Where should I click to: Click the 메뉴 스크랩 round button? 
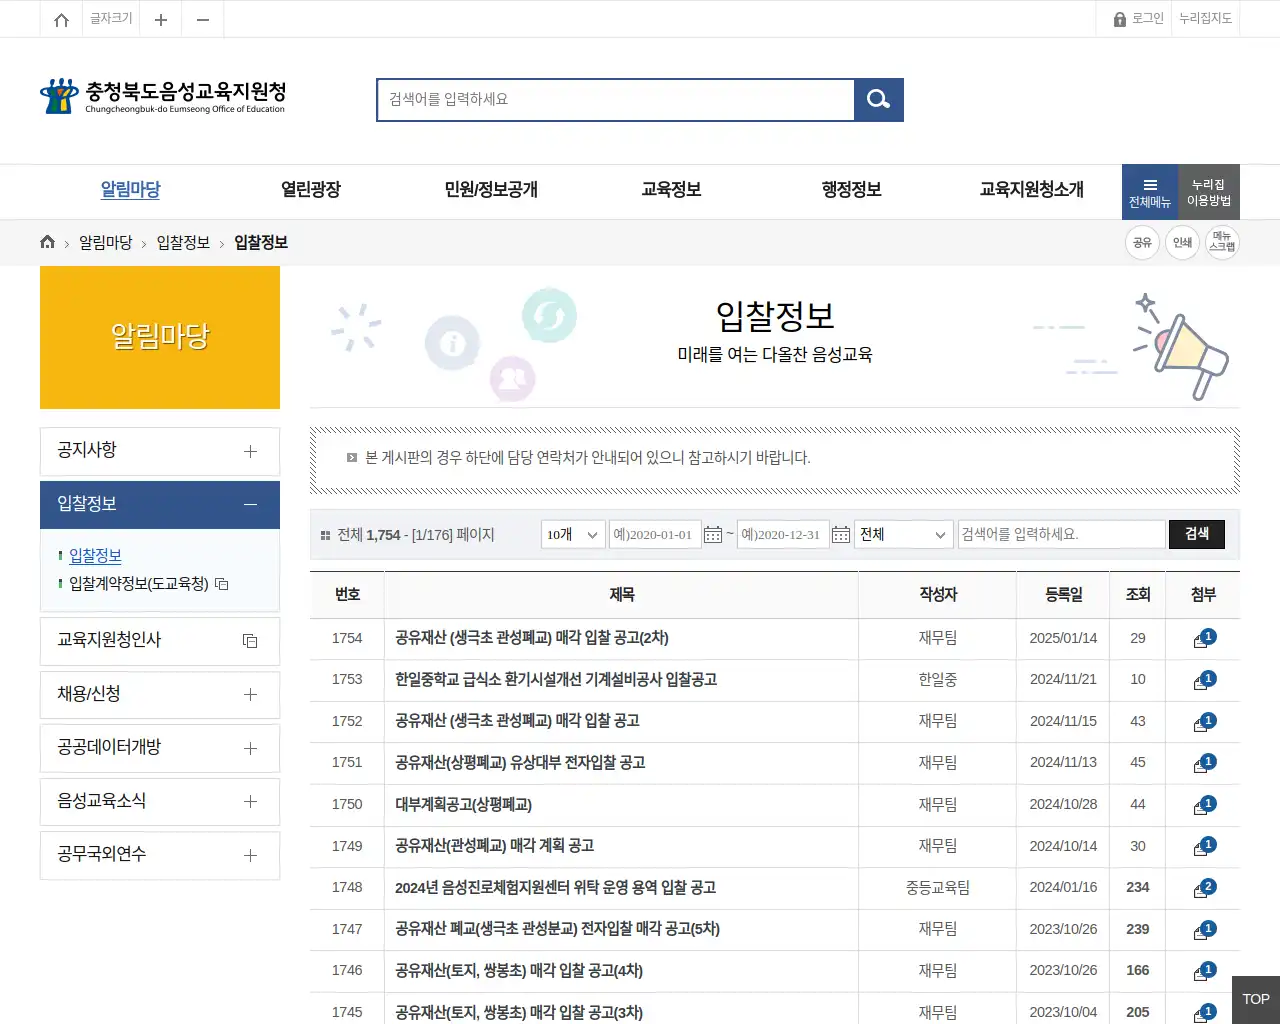click(x=1222, y=242)
